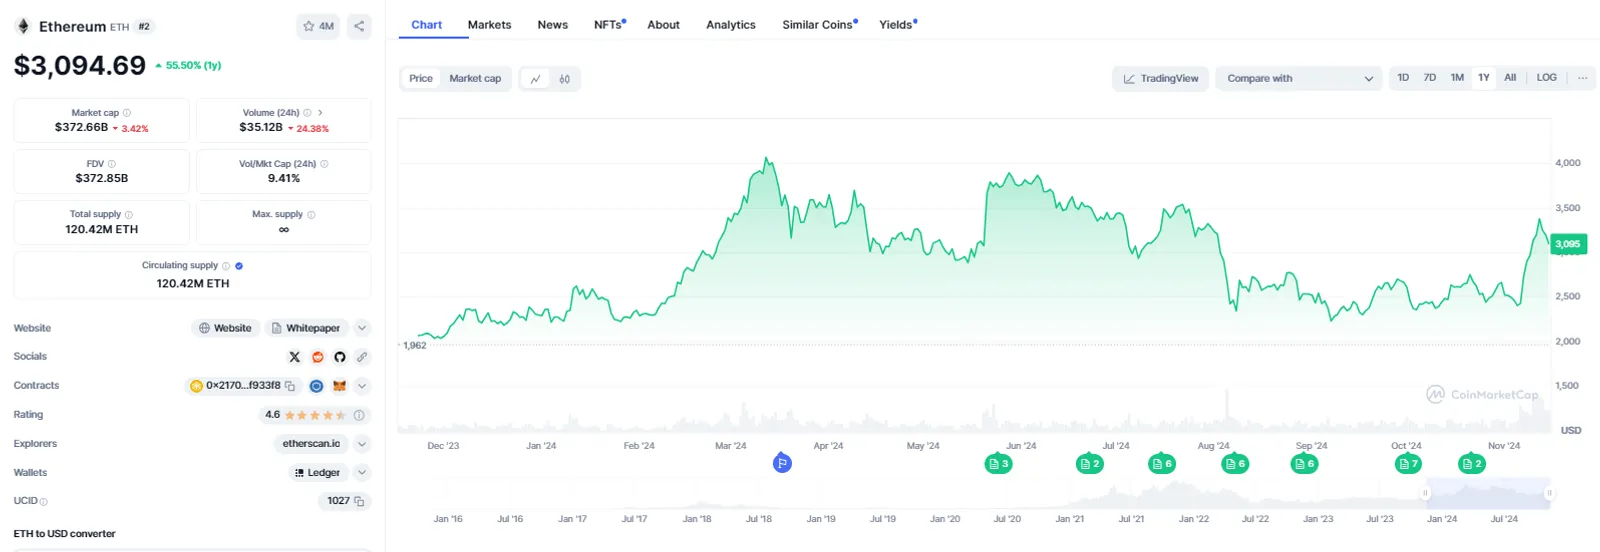
Task: Show info tooltip for Total supply
Action: 129,215
